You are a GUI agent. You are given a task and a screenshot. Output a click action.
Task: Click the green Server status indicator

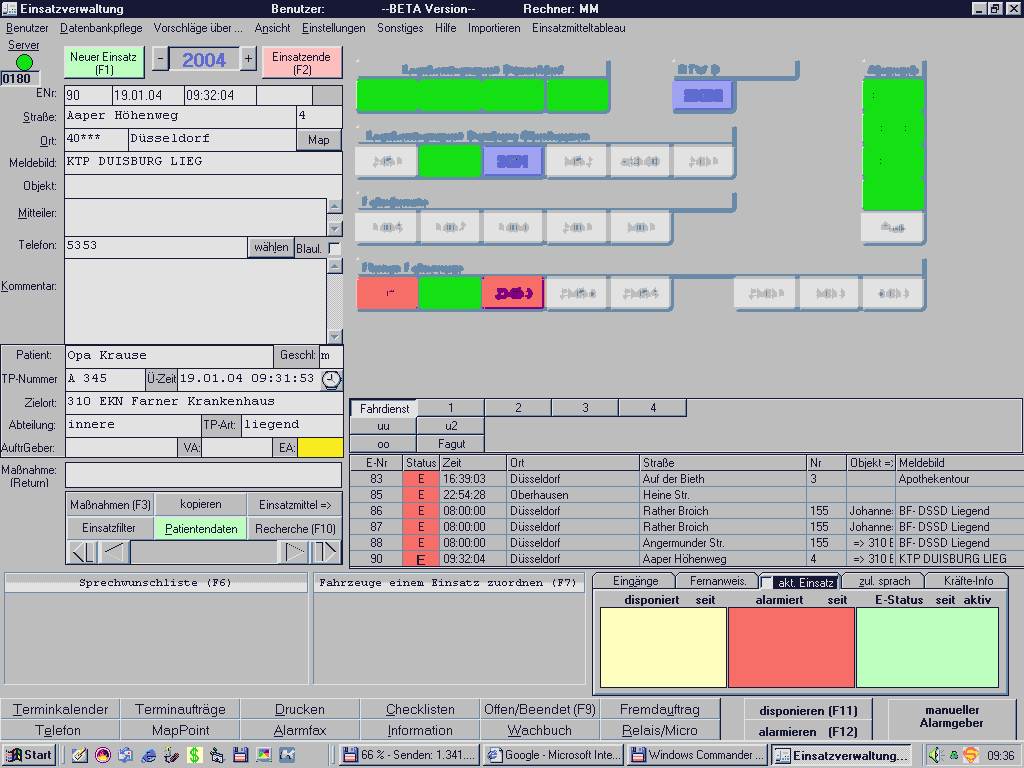pyautogui.click(x=24, y=62)
